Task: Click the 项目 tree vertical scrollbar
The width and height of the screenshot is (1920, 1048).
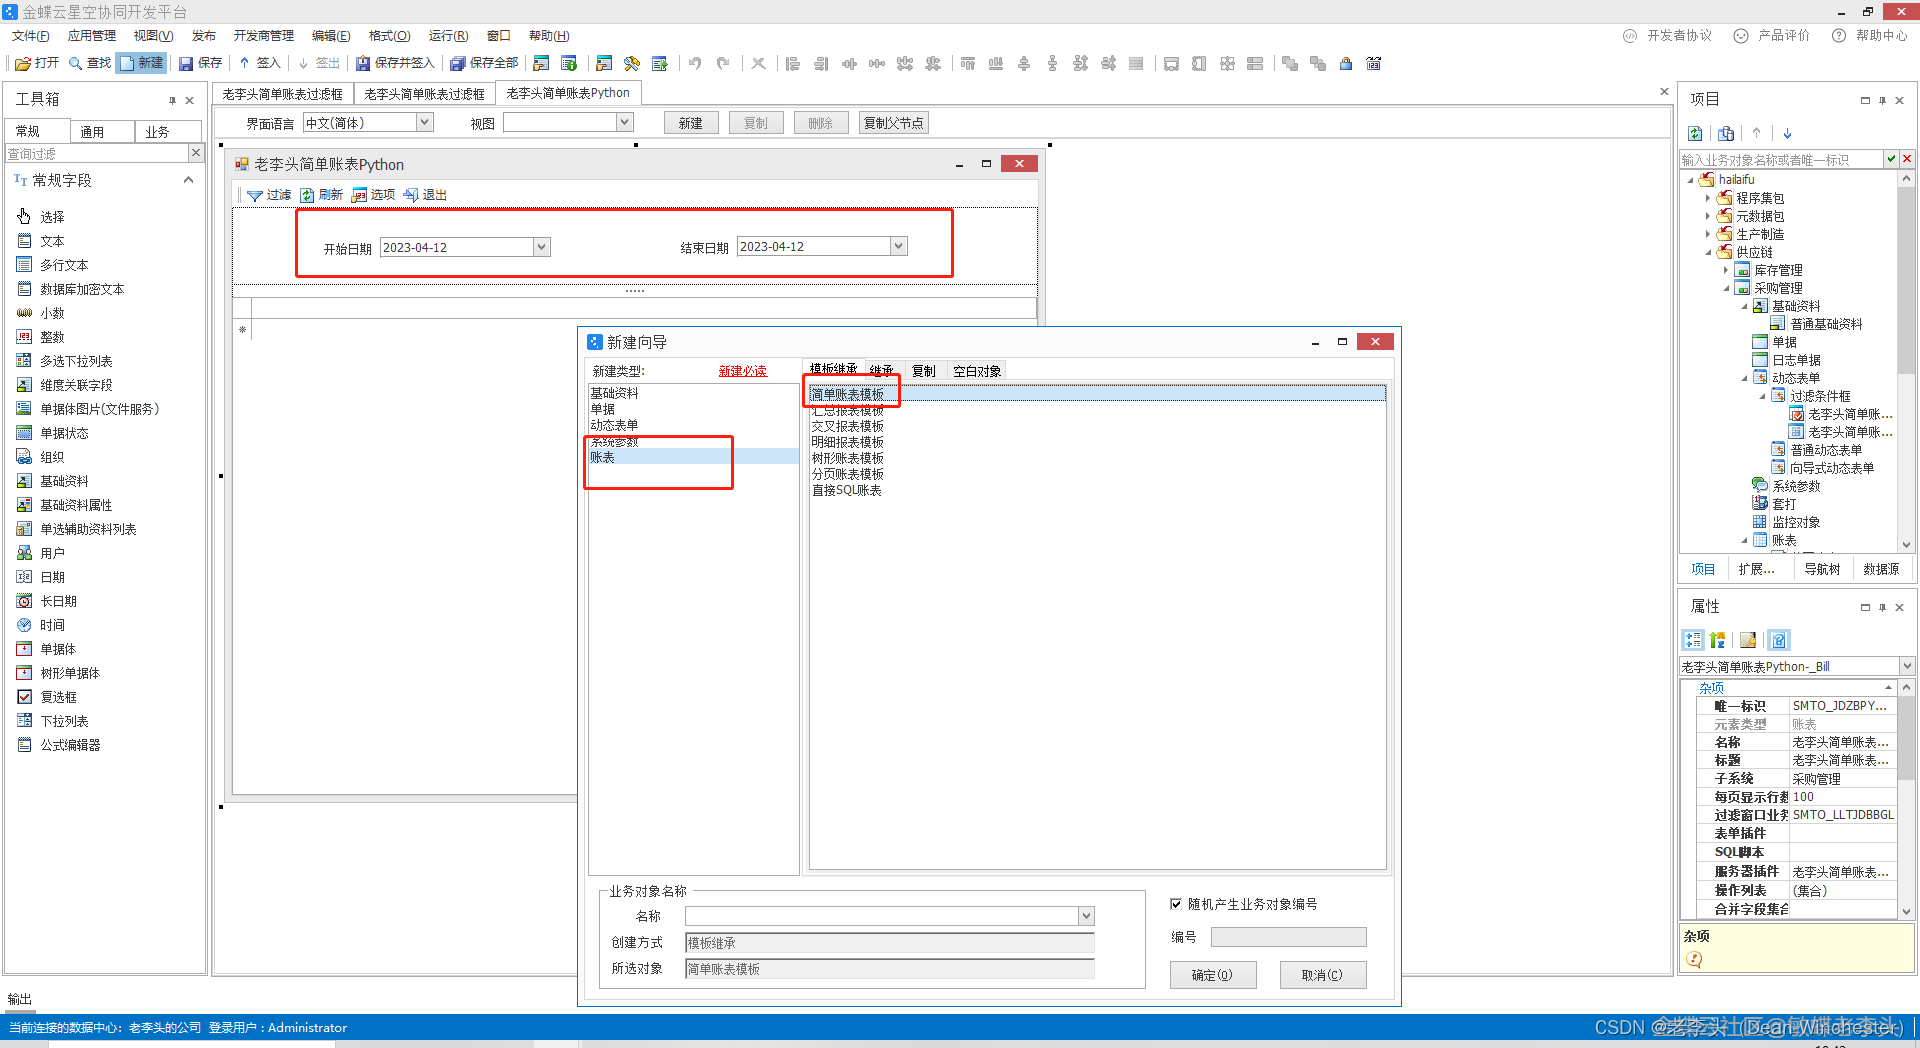Action: coord(1906,360)
